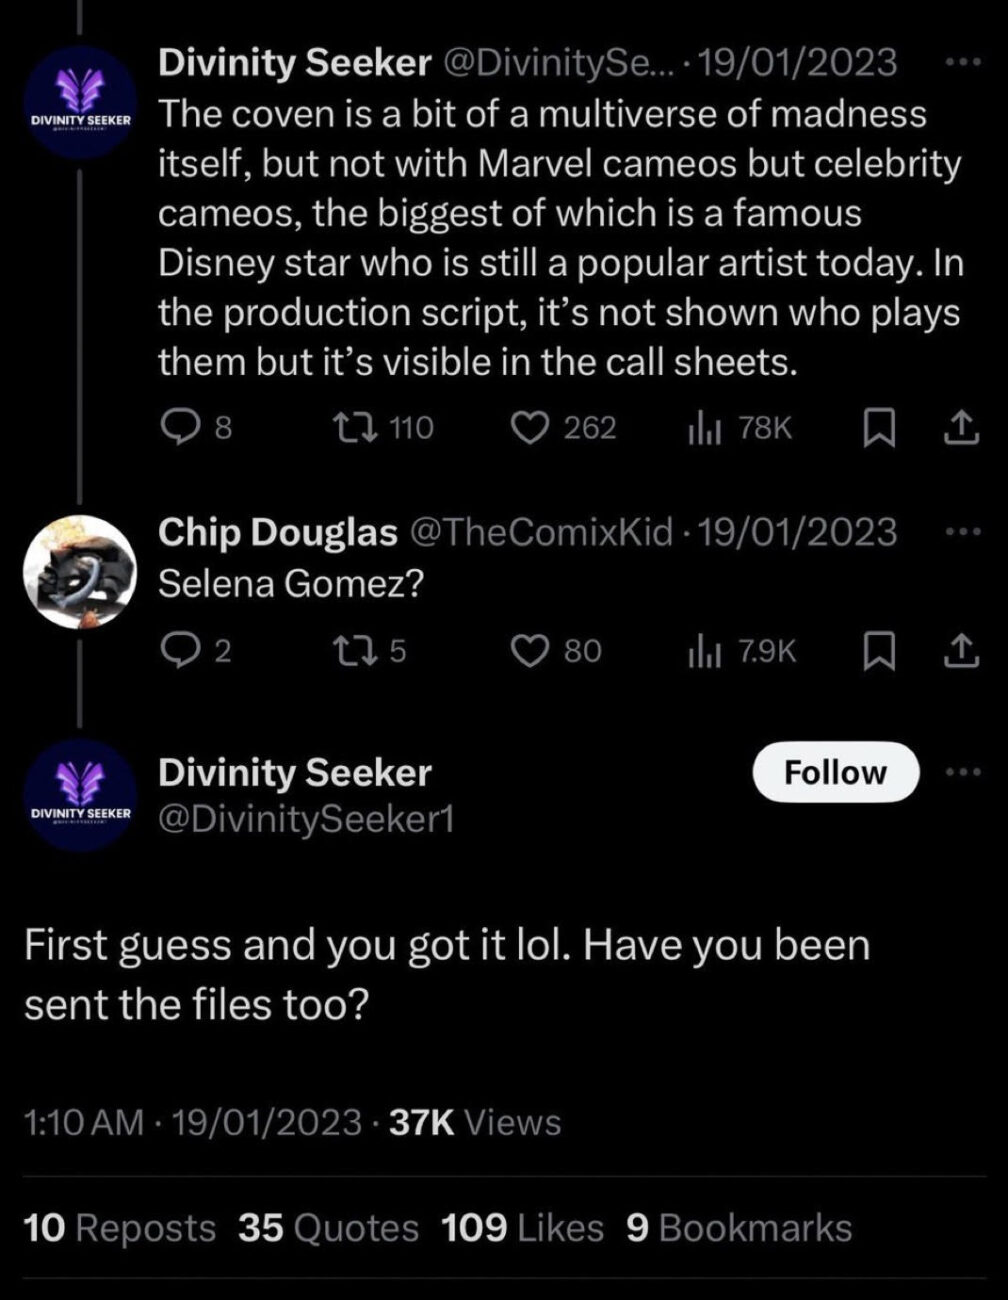View the 10 Reposts list
The width and height of the screenshot is (1008, 1300).
click(x=119, y=1228)
